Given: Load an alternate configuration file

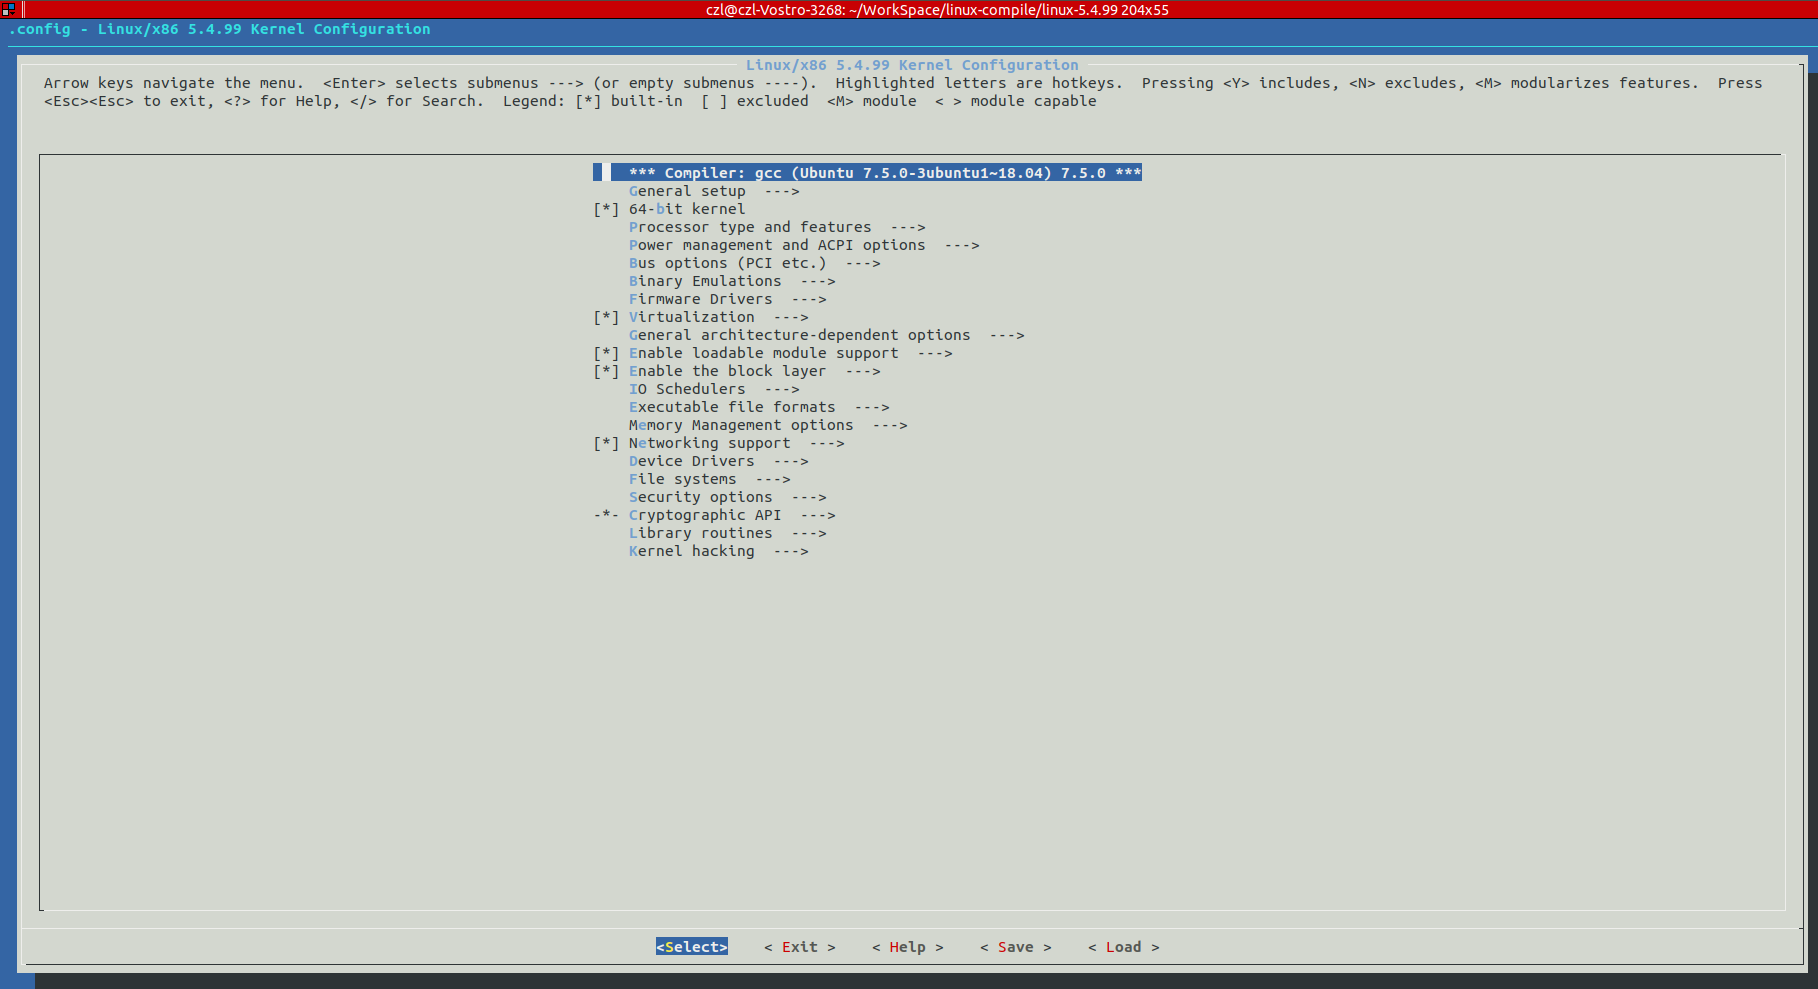Looking at the screenshot, I should [1123, 947].
